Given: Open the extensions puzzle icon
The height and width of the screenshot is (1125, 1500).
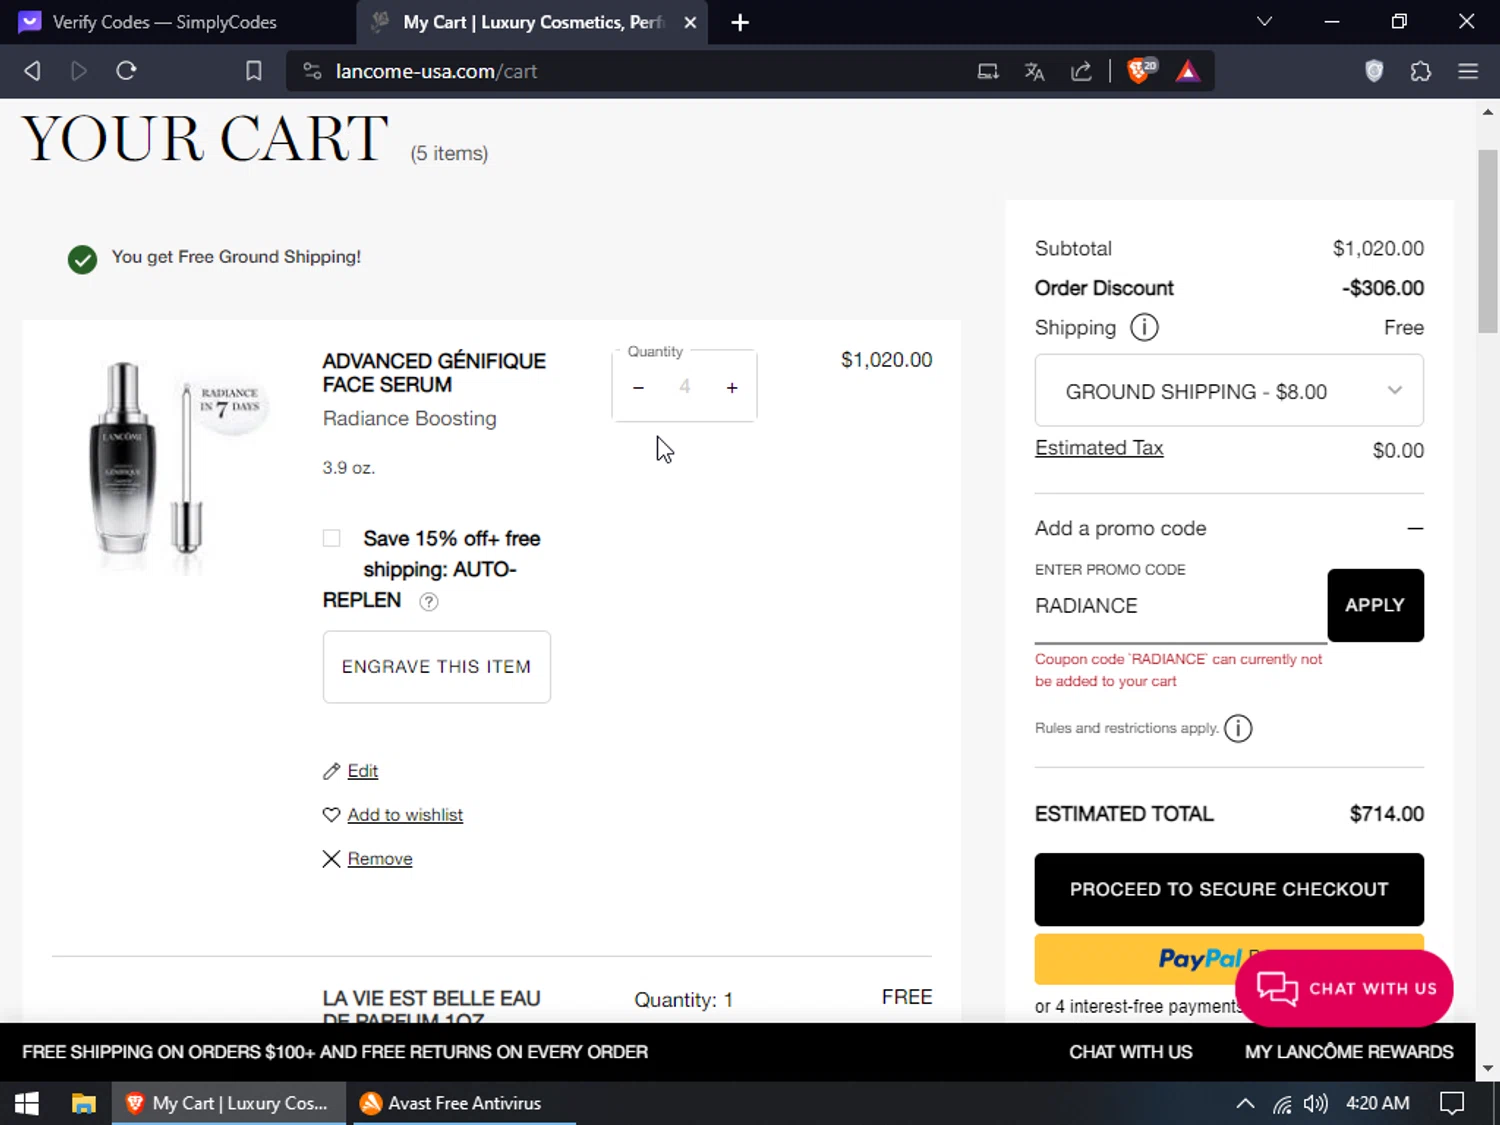Looking at the screenshot, I should click(1420, 71).
